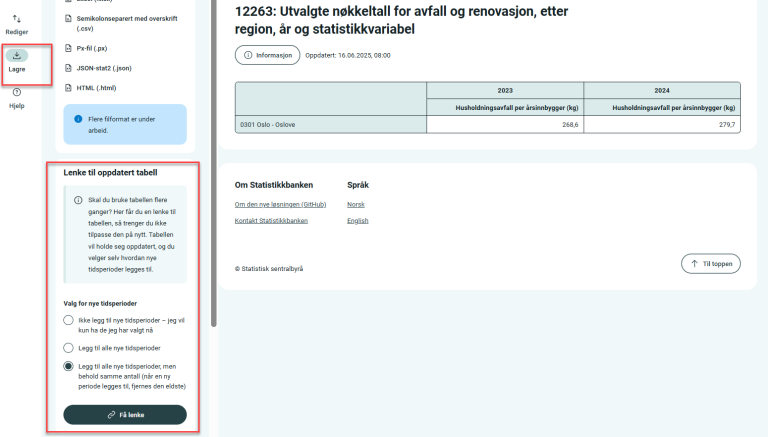Image resolution: width=768 pixels, height=437 pixels.
Task: Click the table title heading 12263
Action: [401, 20]
